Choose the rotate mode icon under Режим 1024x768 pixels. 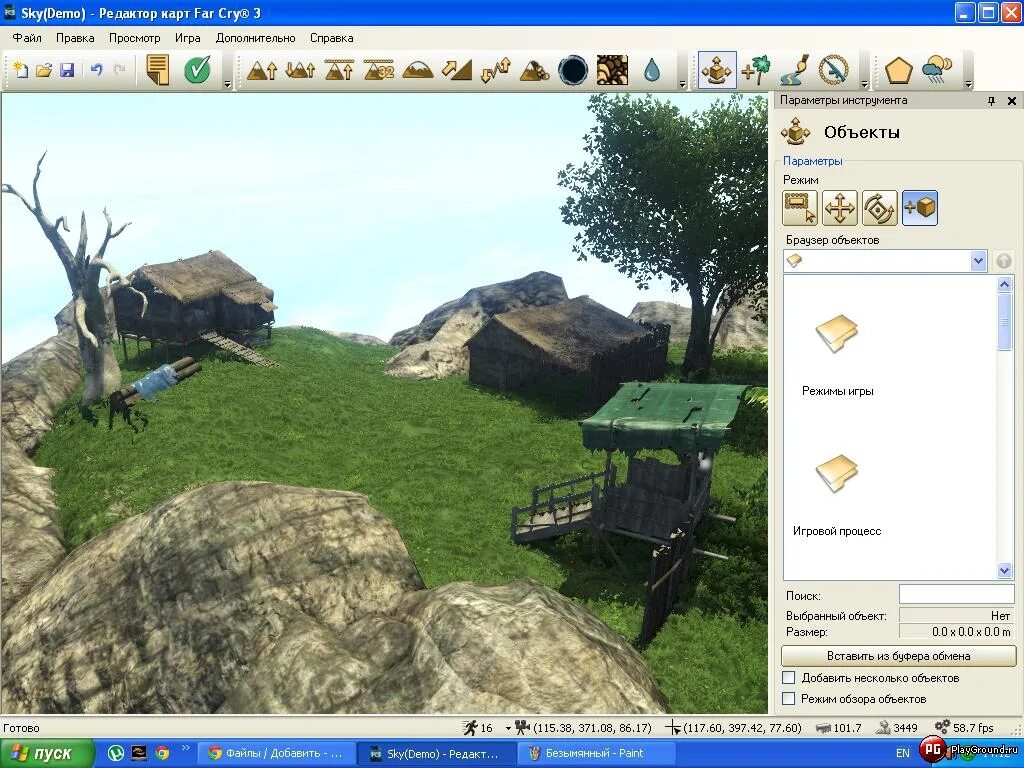[880, 208]
